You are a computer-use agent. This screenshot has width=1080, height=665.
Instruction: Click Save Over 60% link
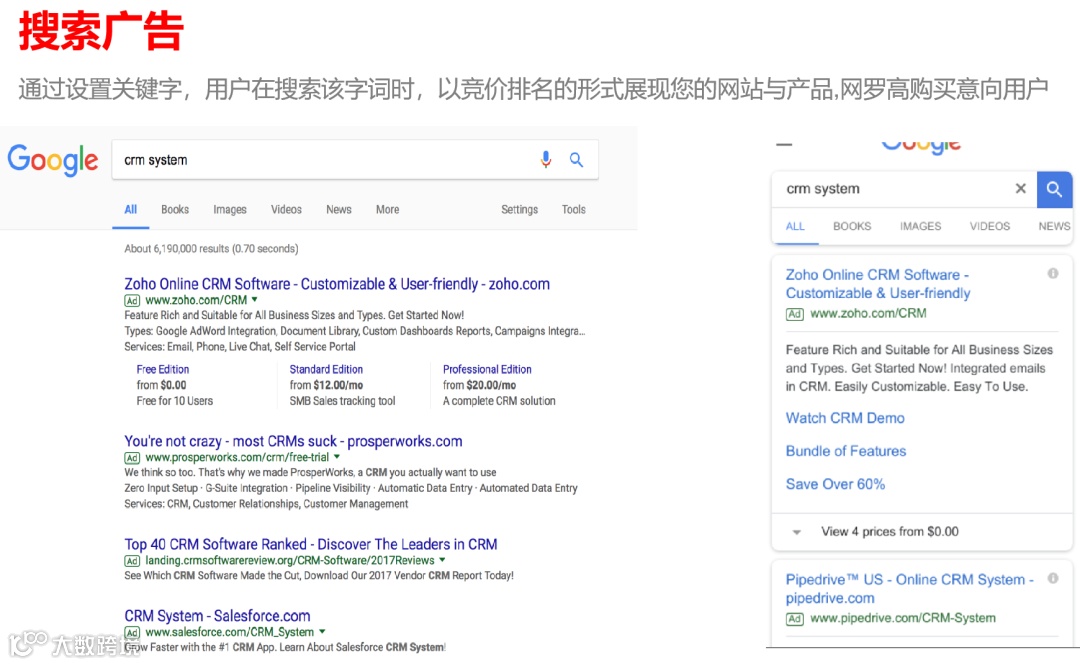coord(835,484)
